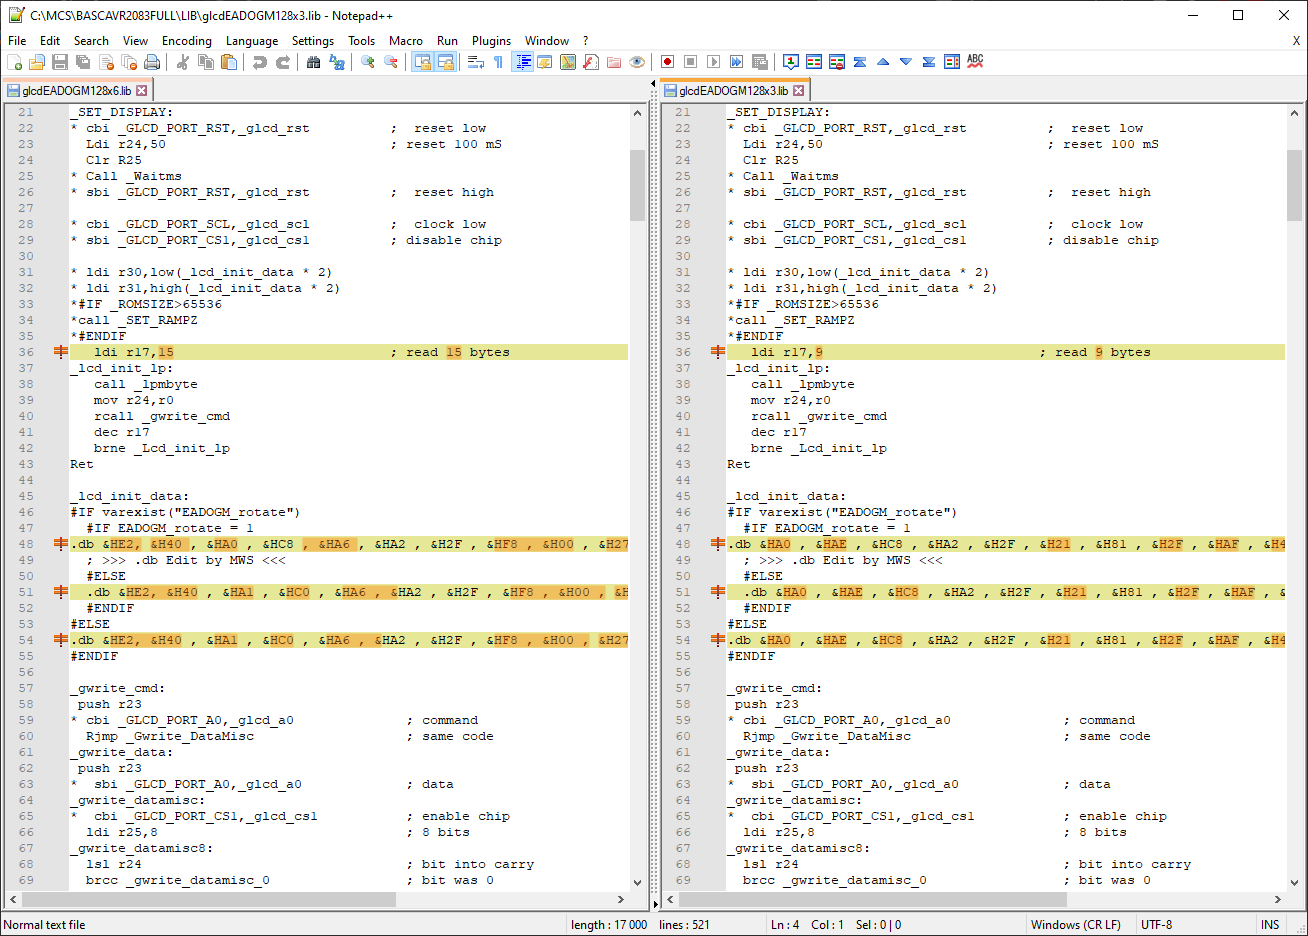
Task: Toggle word wrap in the toolbar
Action: pyautogui.click(x=476, y=62)
